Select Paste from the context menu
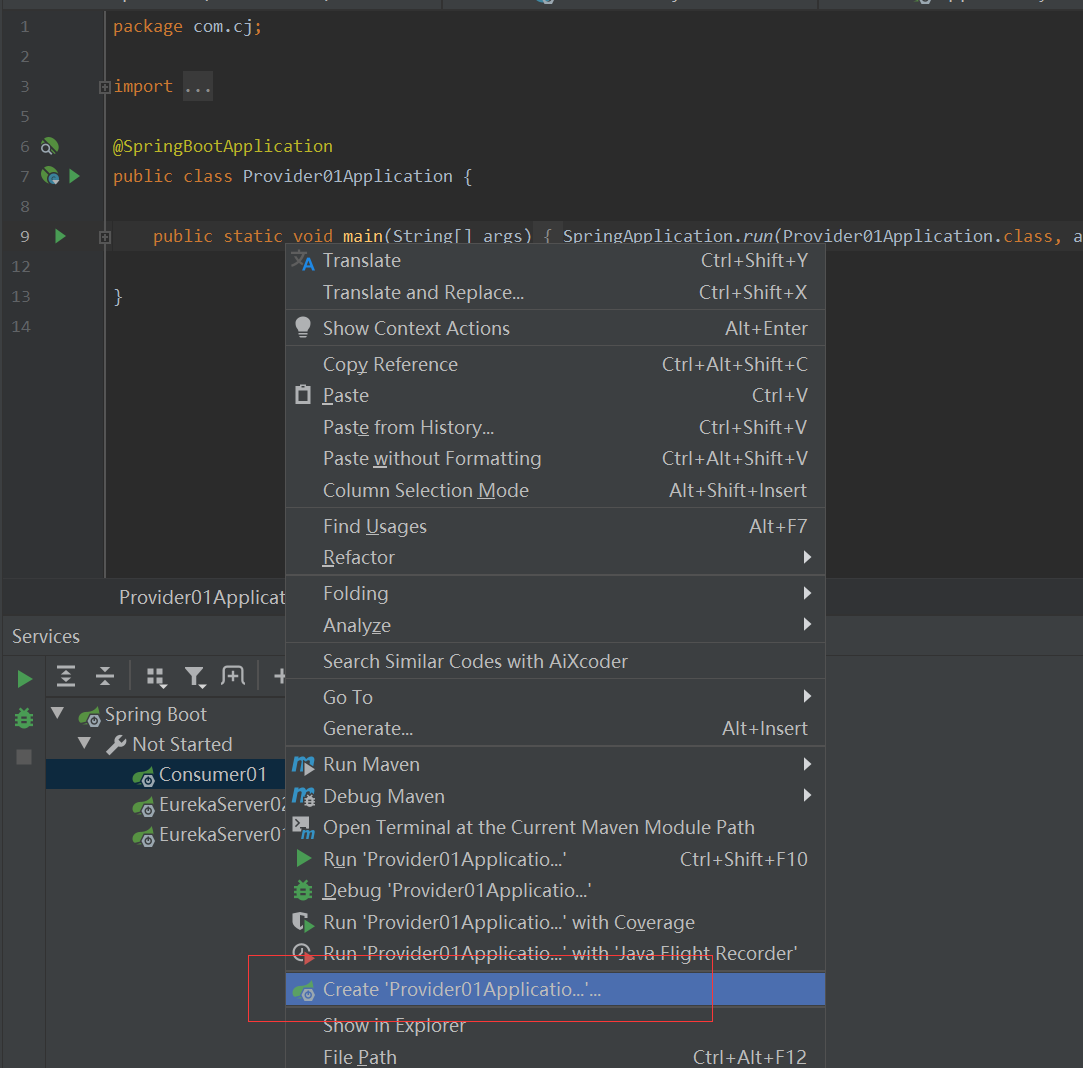 click(x=343, y=395)
